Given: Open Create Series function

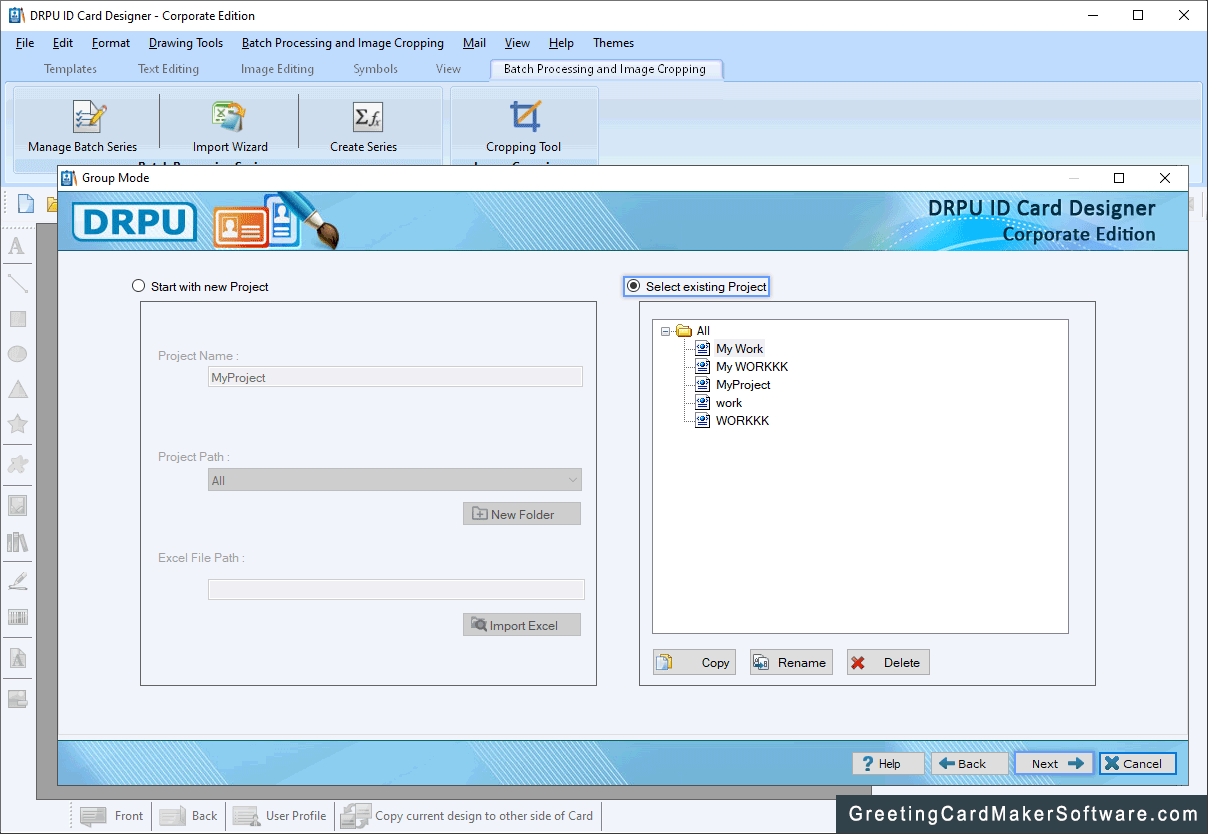Looking at the screenshot, I should [364, 126].
